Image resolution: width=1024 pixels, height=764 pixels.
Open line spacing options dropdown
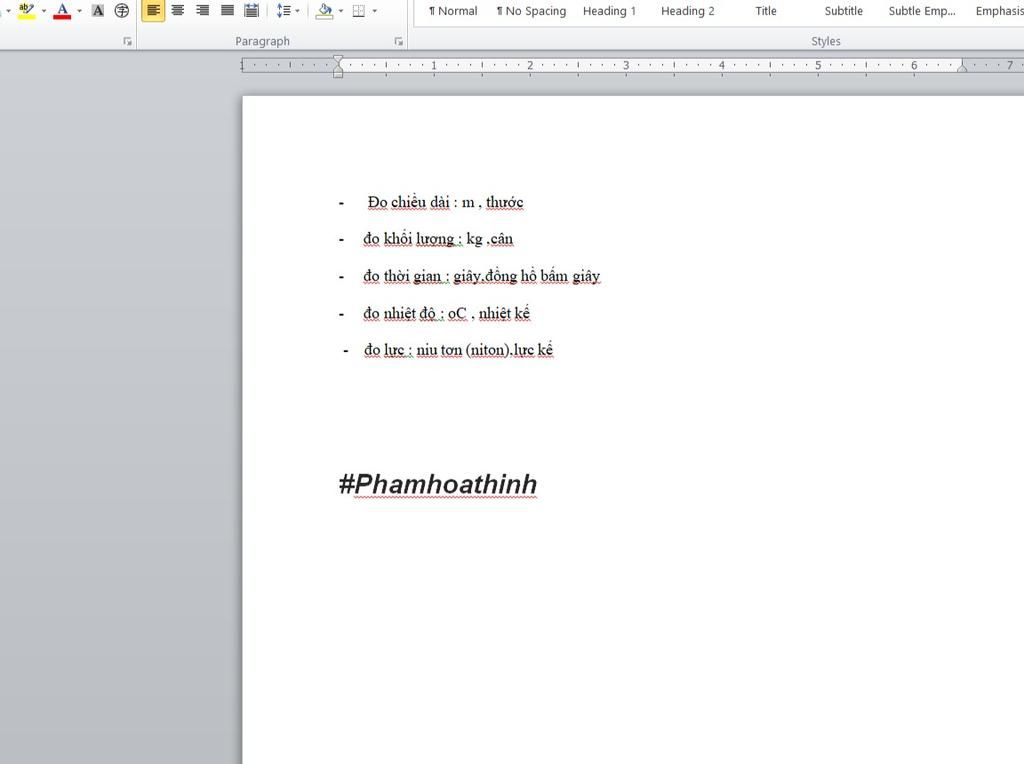tap(287, 11)
